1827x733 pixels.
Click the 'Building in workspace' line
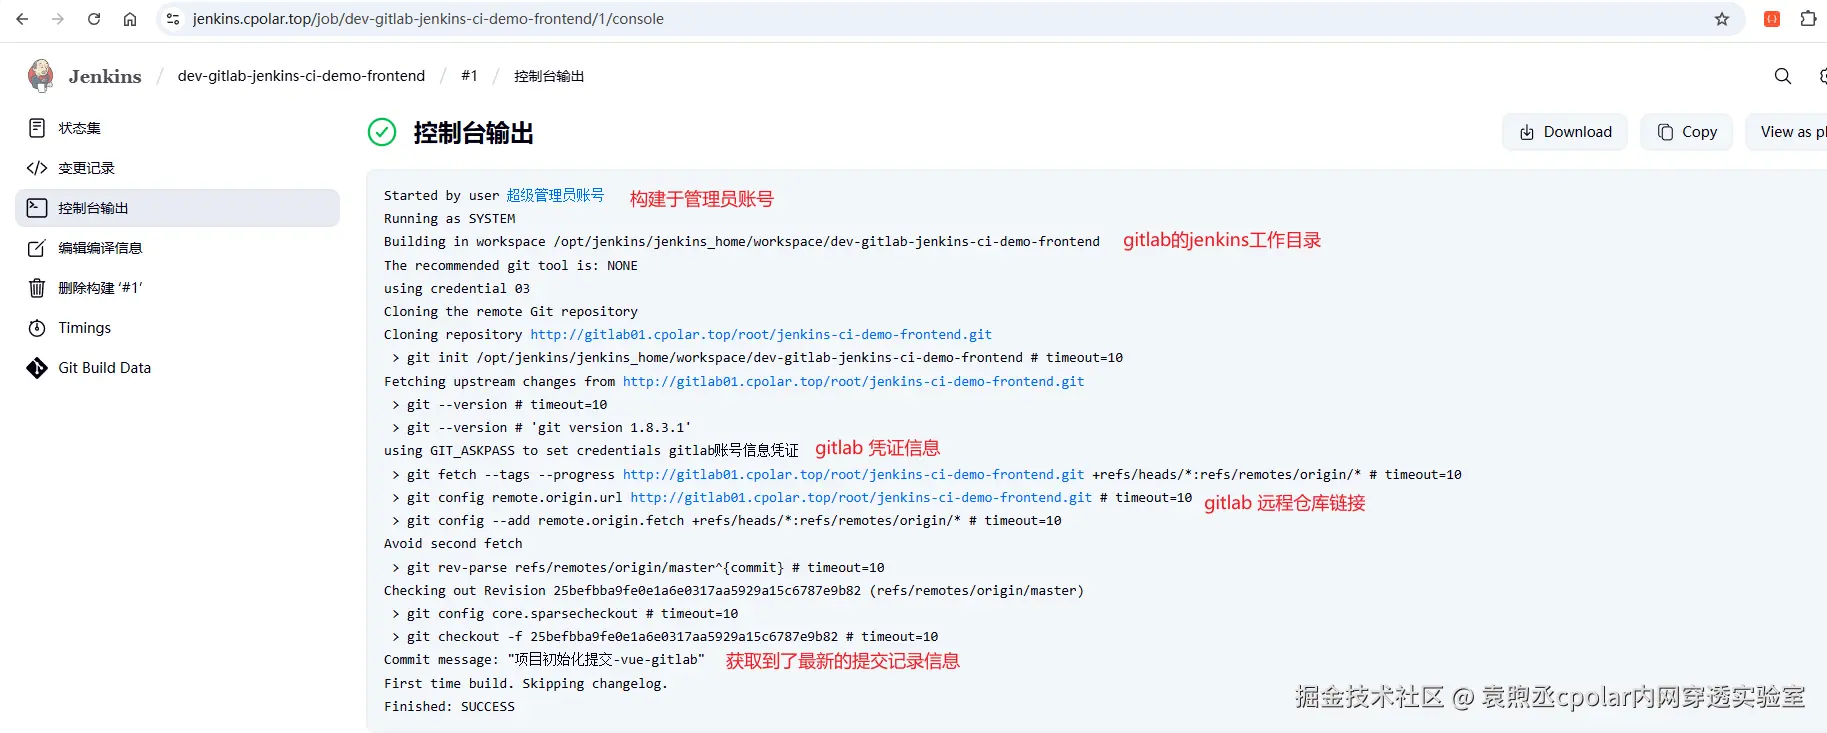[x=742, y=241]
